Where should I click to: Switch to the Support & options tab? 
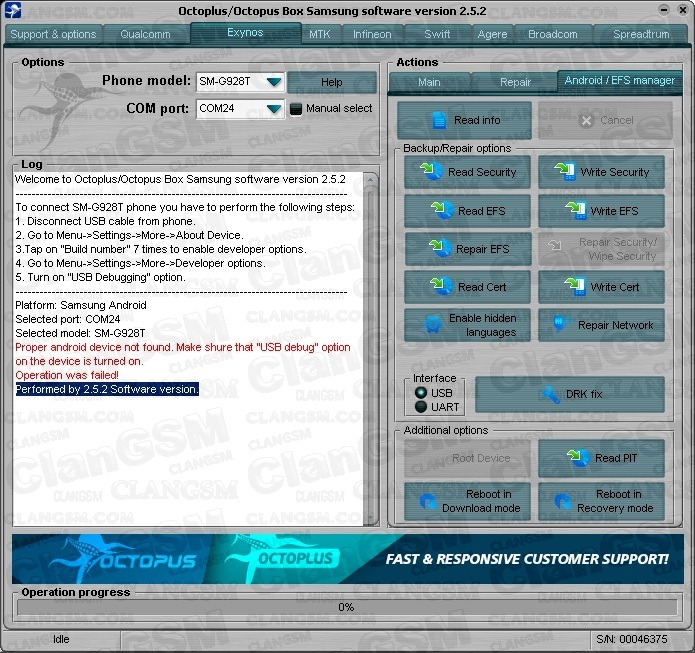pos(53,34)
